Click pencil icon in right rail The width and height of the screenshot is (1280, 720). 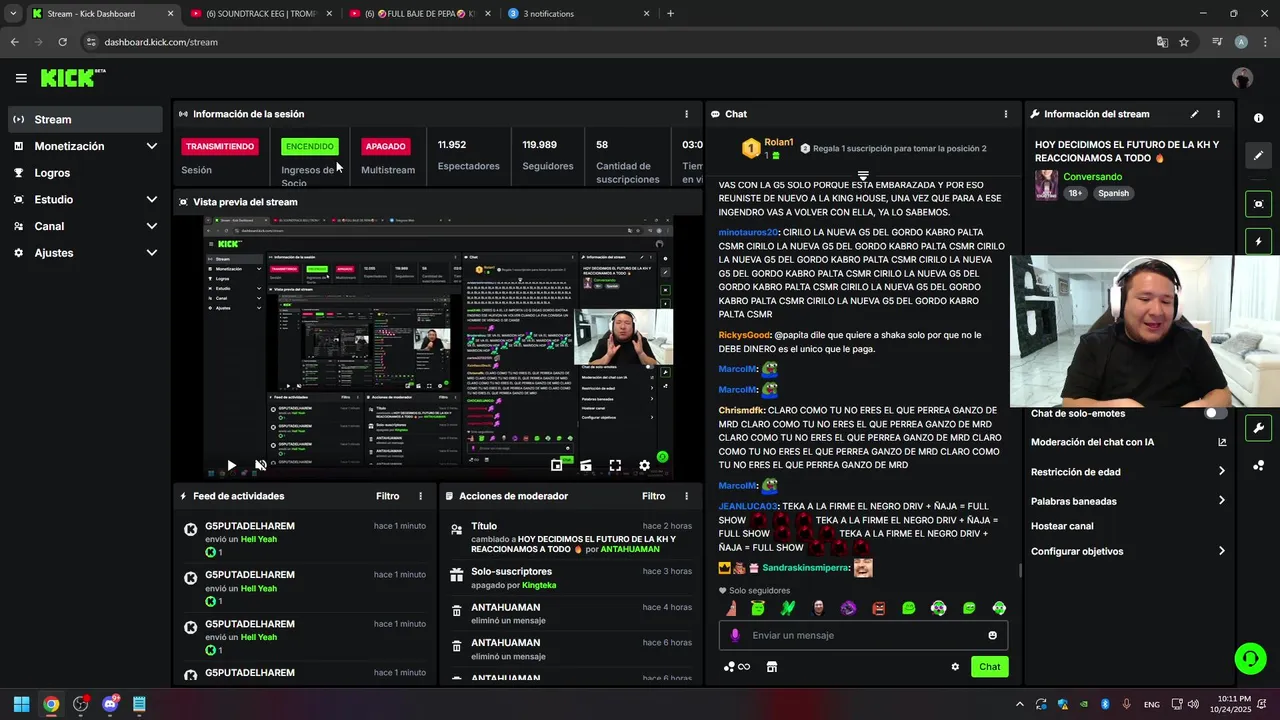1258,156
